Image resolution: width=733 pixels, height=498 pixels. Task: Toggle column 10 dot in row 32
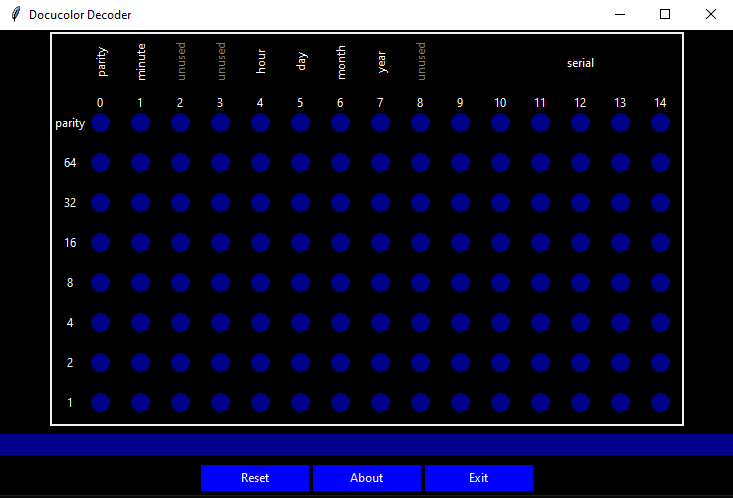point(500,202)
